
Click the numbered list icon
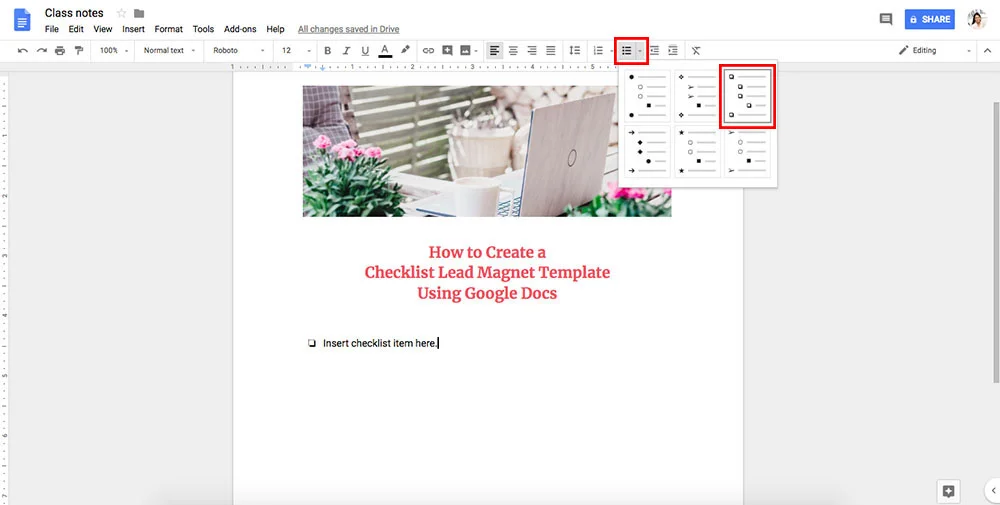coord(598,50)
